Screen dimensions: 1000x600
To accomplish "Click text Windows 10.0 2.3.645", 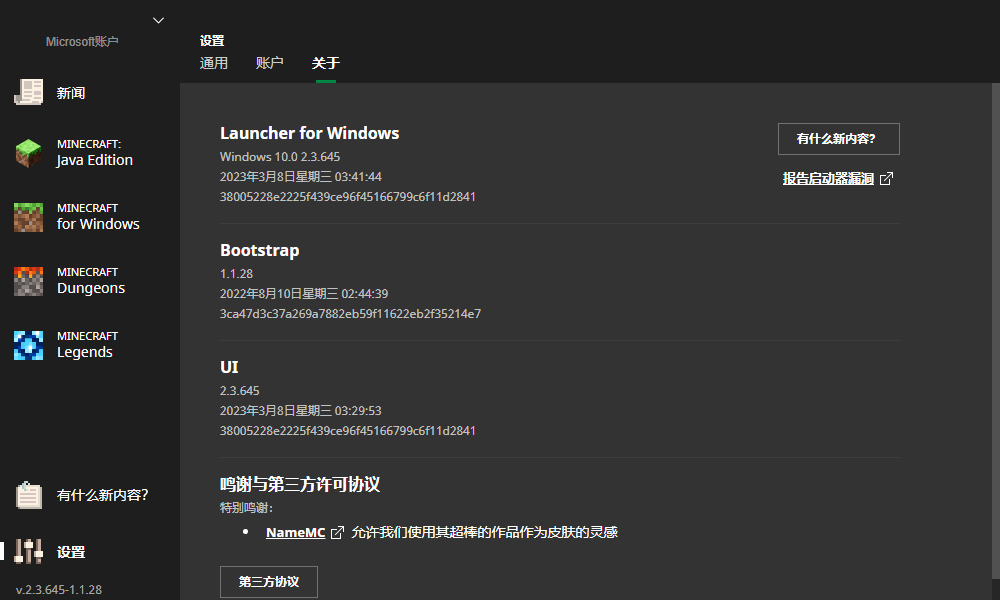I will (x=280, y=156).
